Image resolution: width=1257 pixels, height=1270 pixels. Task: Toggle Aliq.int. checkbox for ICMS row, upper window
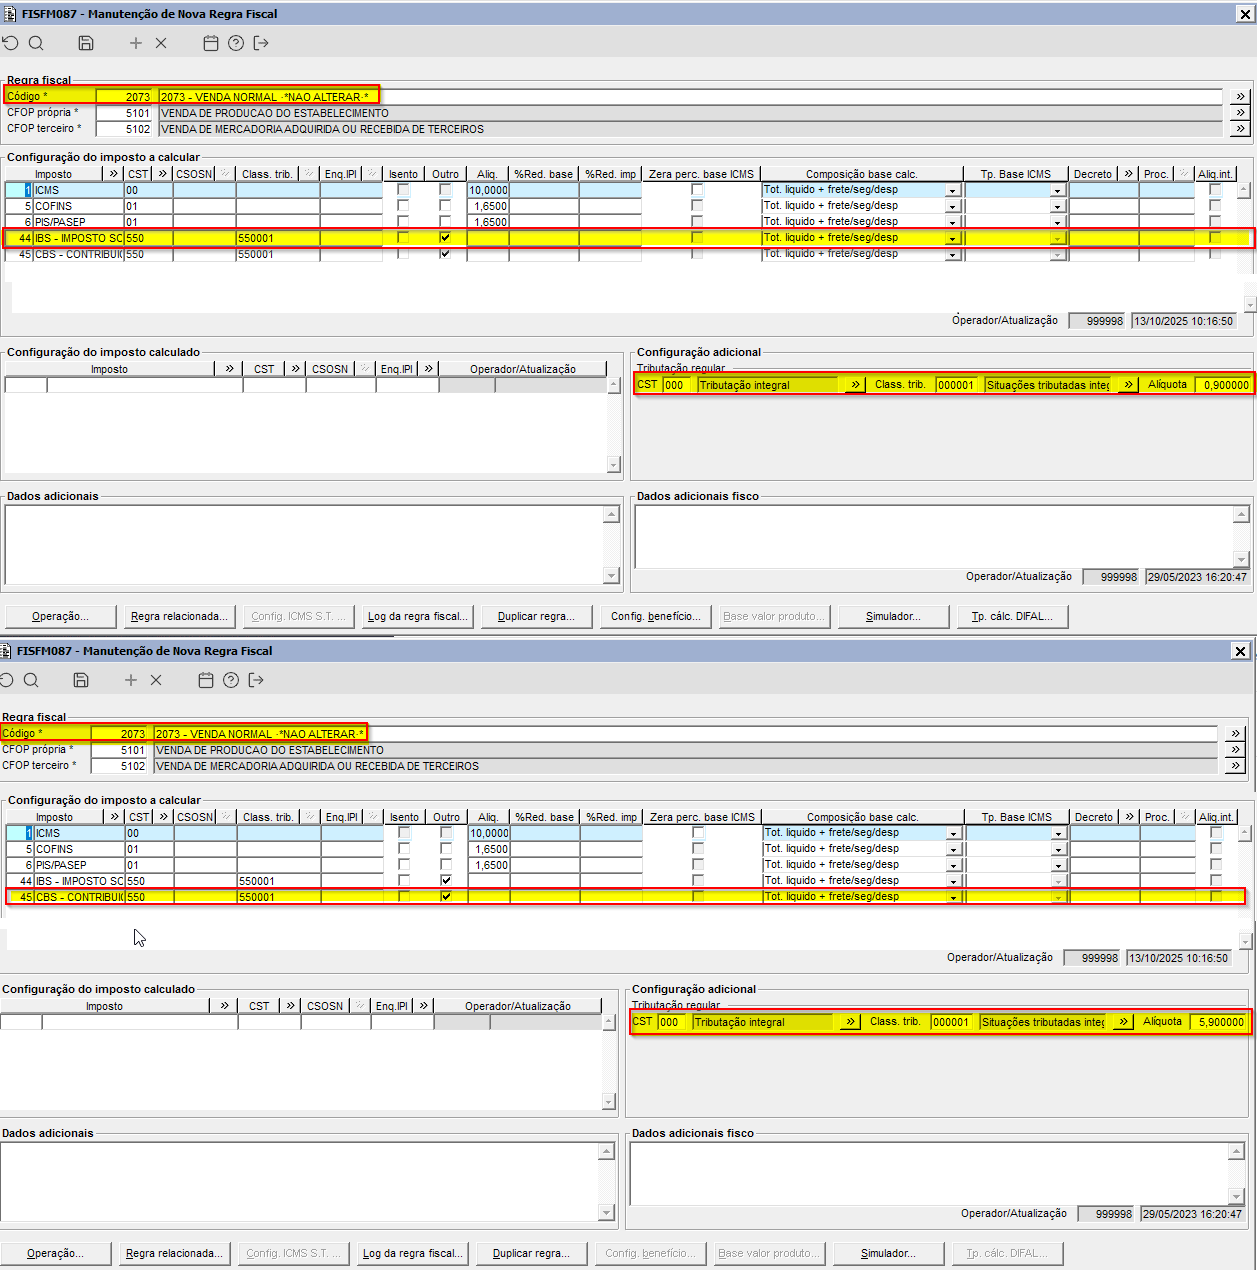pyautogui.click(x=1215, y=190)
